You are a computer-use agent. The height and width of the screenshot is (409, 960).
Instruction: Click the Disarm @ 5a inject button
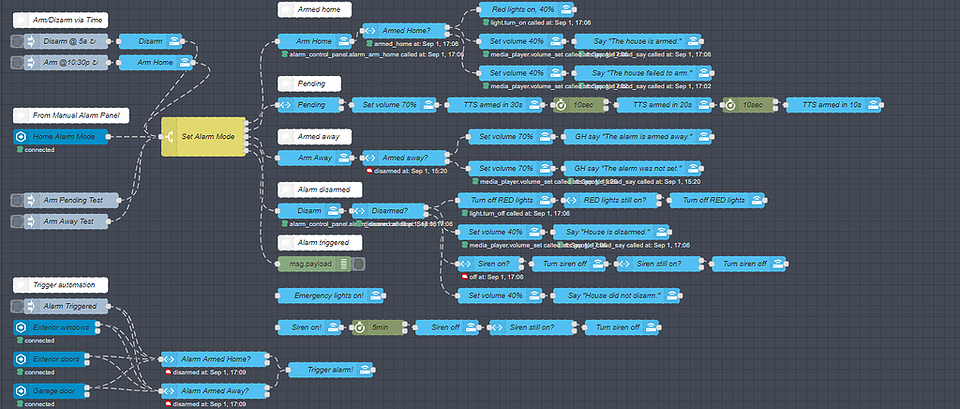(x=17, y=42)
